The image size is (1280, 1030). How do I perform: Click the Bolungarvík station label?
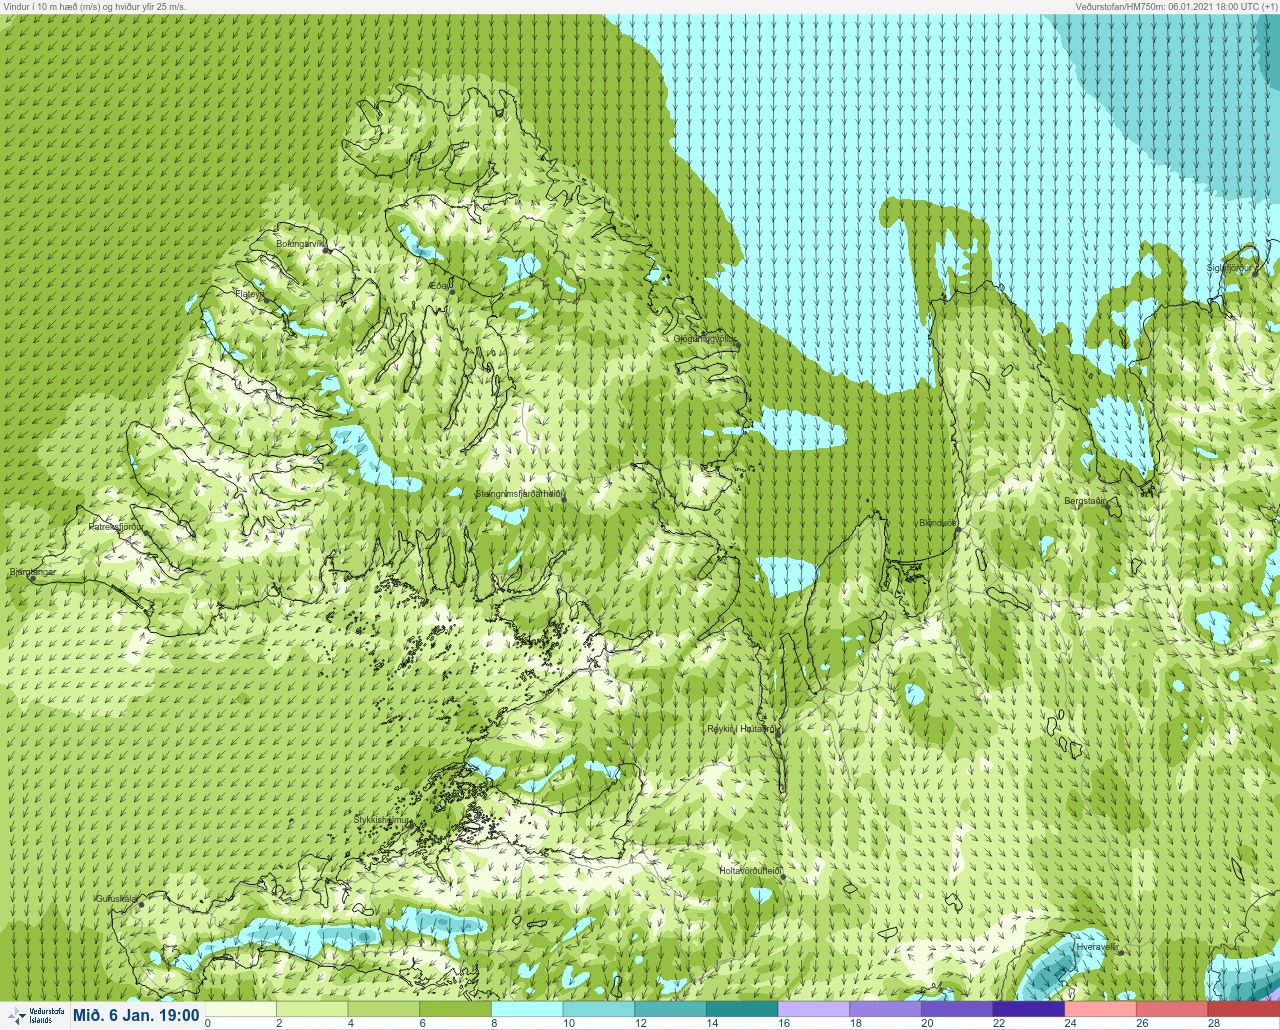[x=301, y=244]
